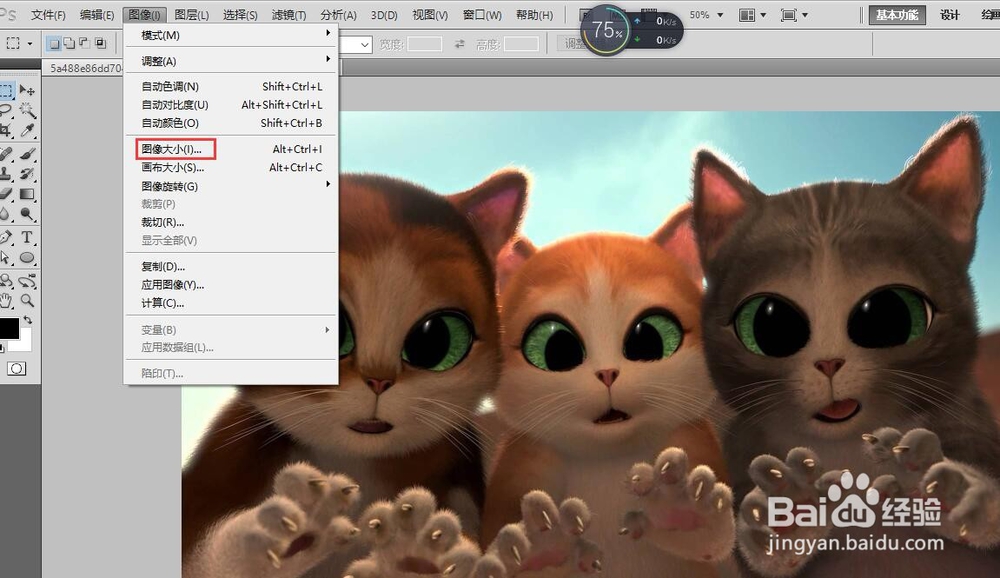Open the 图层(L) menu
The width and height of the screenshot is (1000, 578).
191,15
